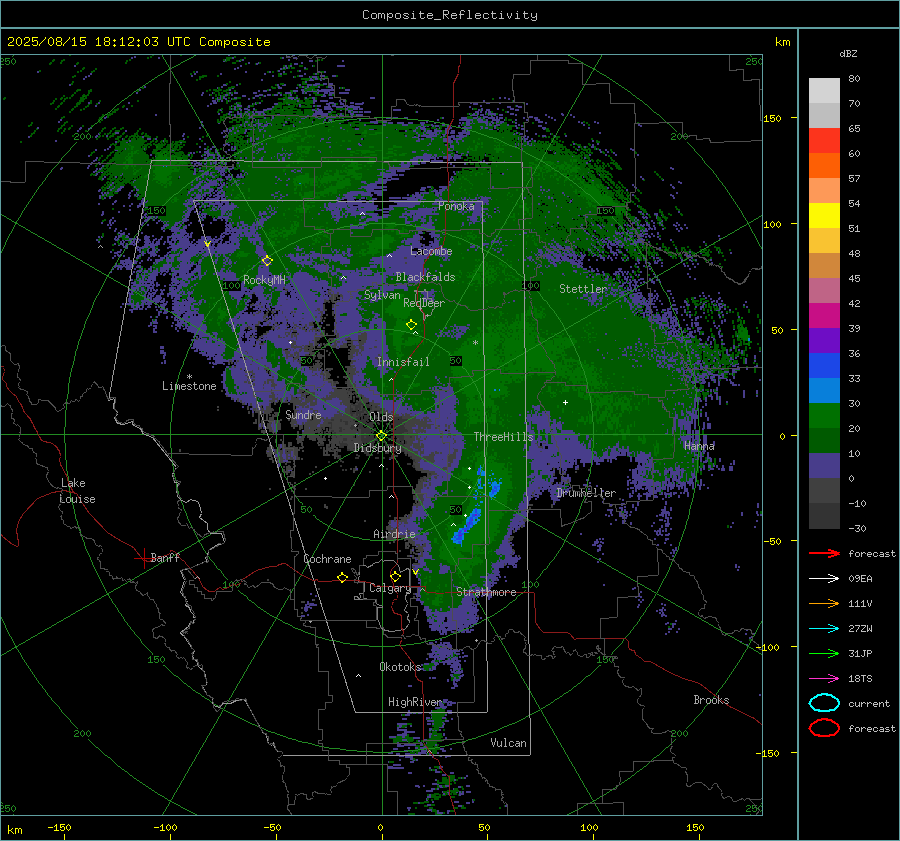The width and height of the screenshot is (900, 841).
Task: Click the Vulcan city label
Action: tap(509, 742)
